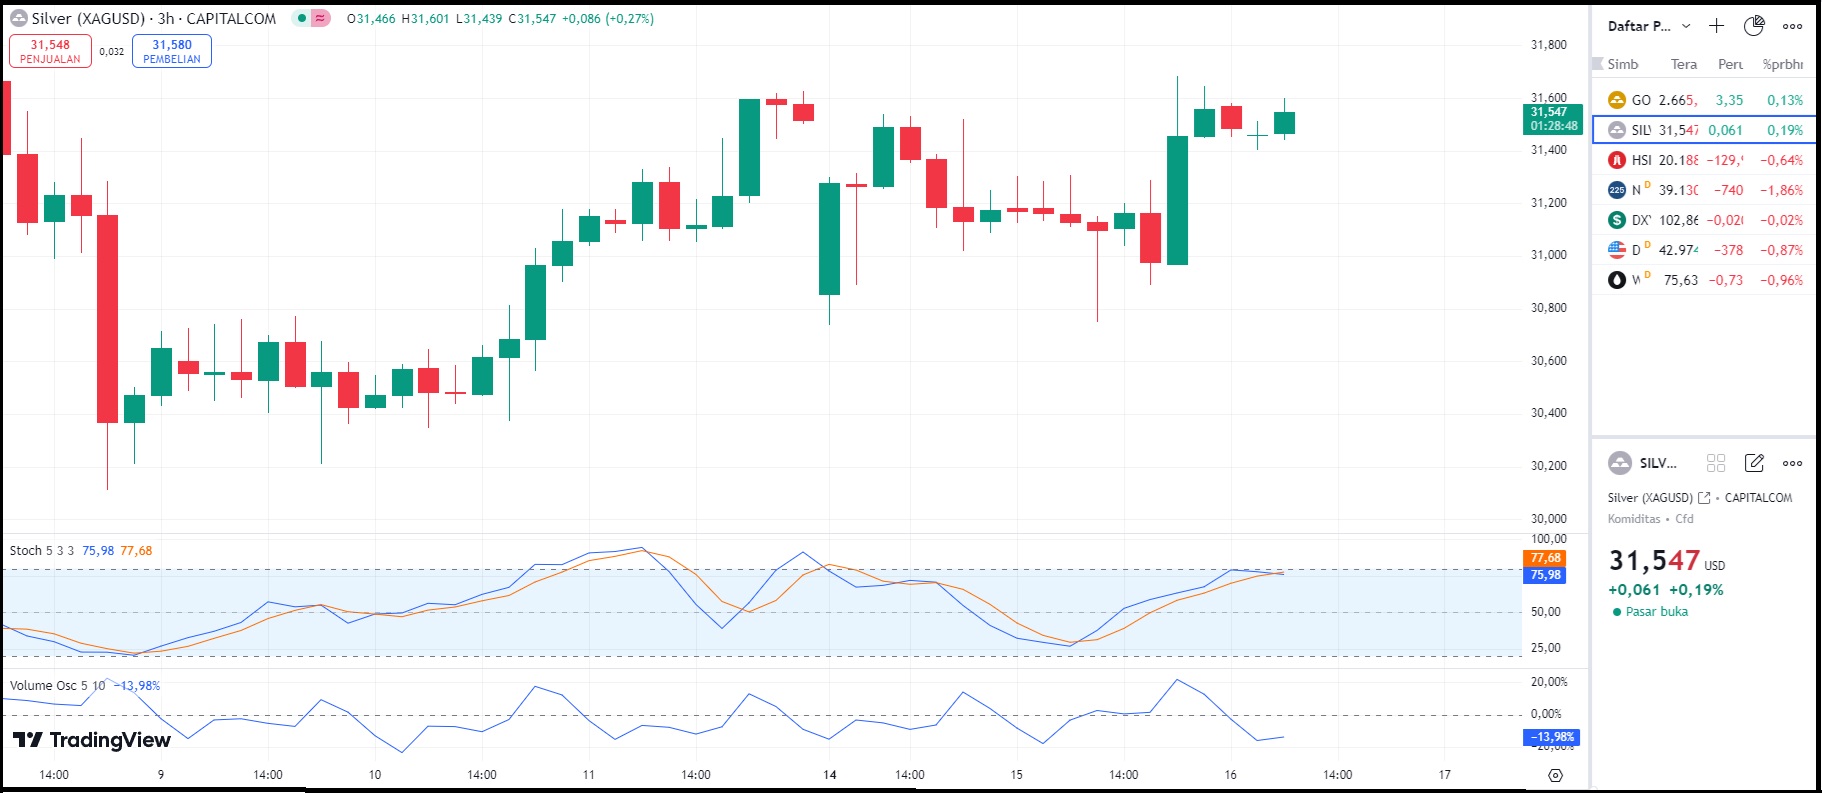
Task: Open the watchlist three-dot options menu
Action: 1792,26
